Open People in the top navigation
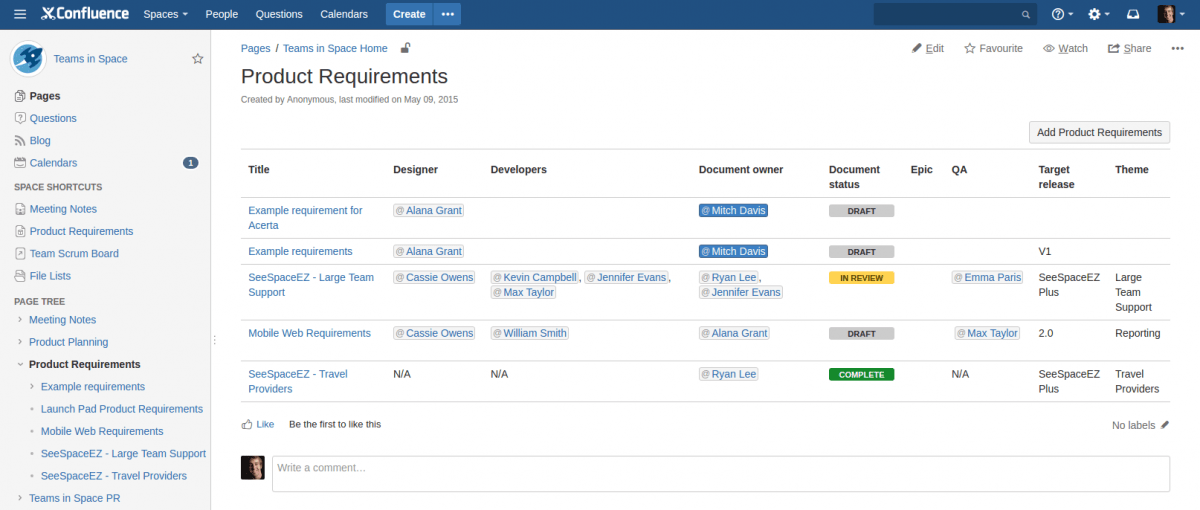Viewport: 1200px width, 510px height. 222,14
